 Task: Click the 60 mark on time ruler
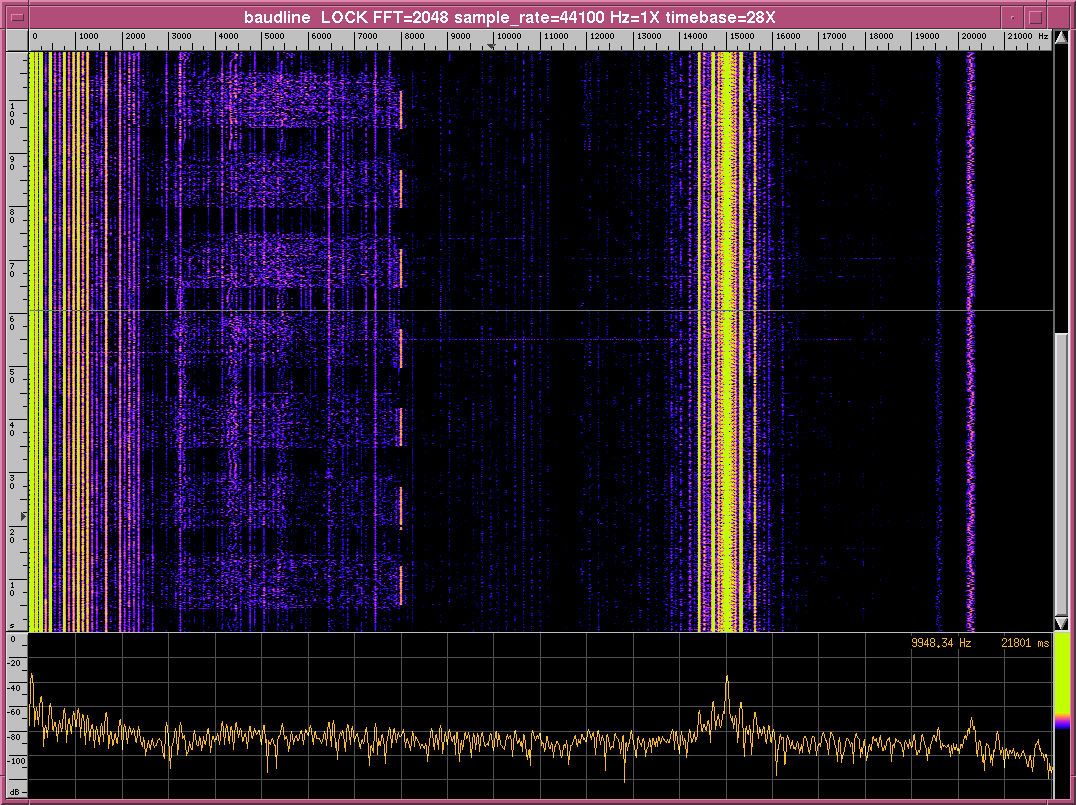point(12,322)
